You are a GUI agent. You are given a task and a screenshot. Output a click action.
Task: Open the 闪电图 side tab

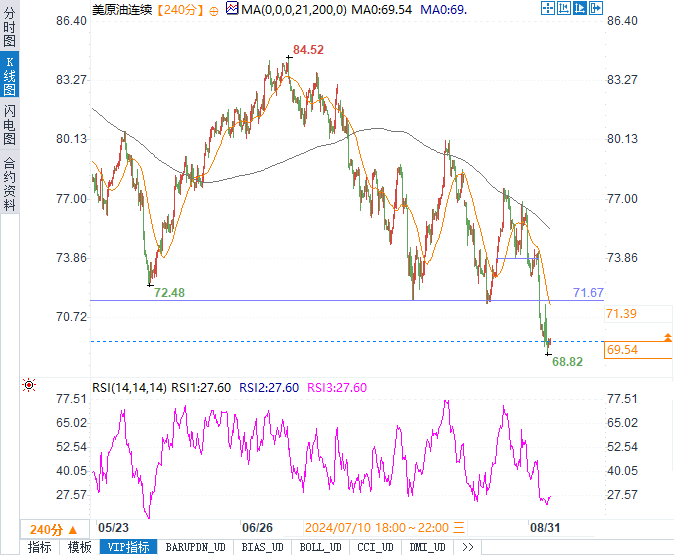point(9,125)
